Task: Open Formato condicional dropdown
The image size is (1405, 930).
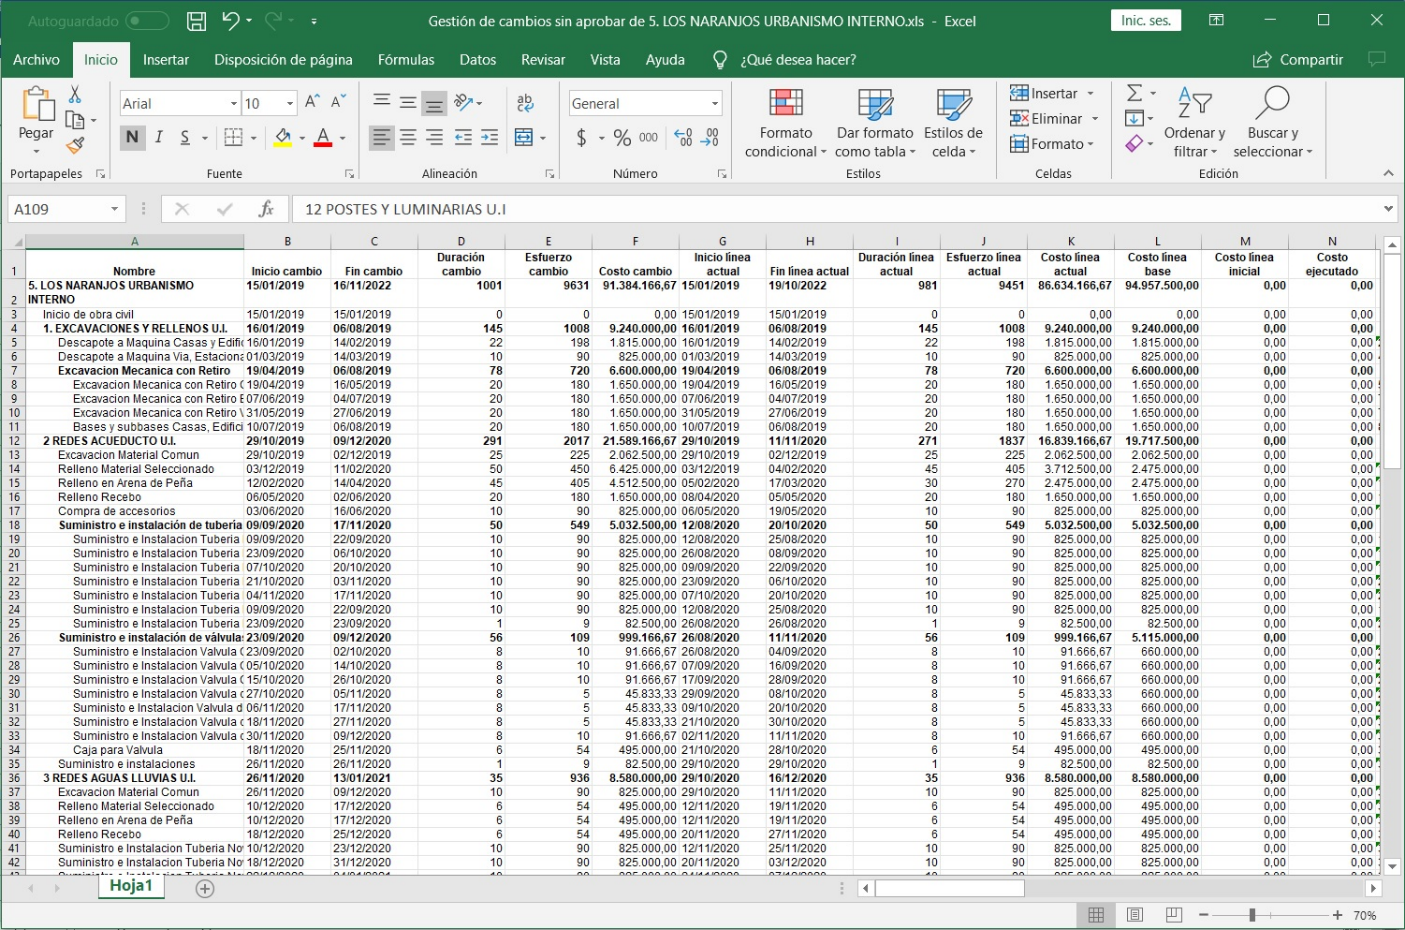Action: pos(786,123)
